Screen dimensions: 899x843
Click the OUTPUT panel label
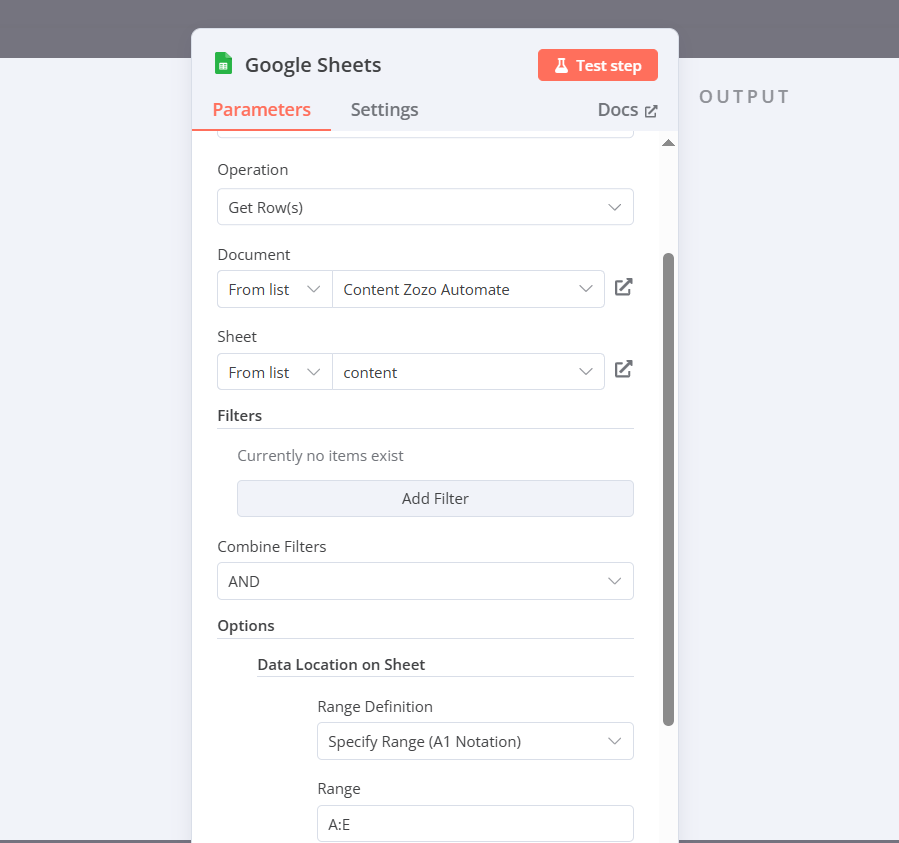[744, 96]
